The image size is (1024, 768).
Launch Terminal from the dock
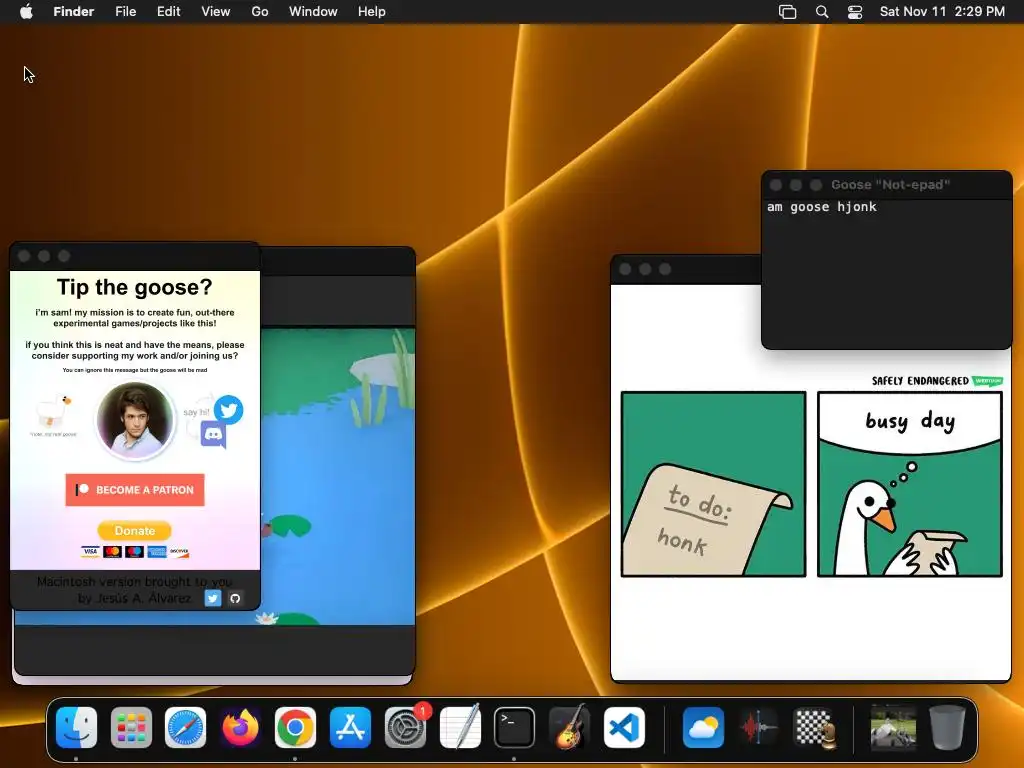click(x=515, y=727)
